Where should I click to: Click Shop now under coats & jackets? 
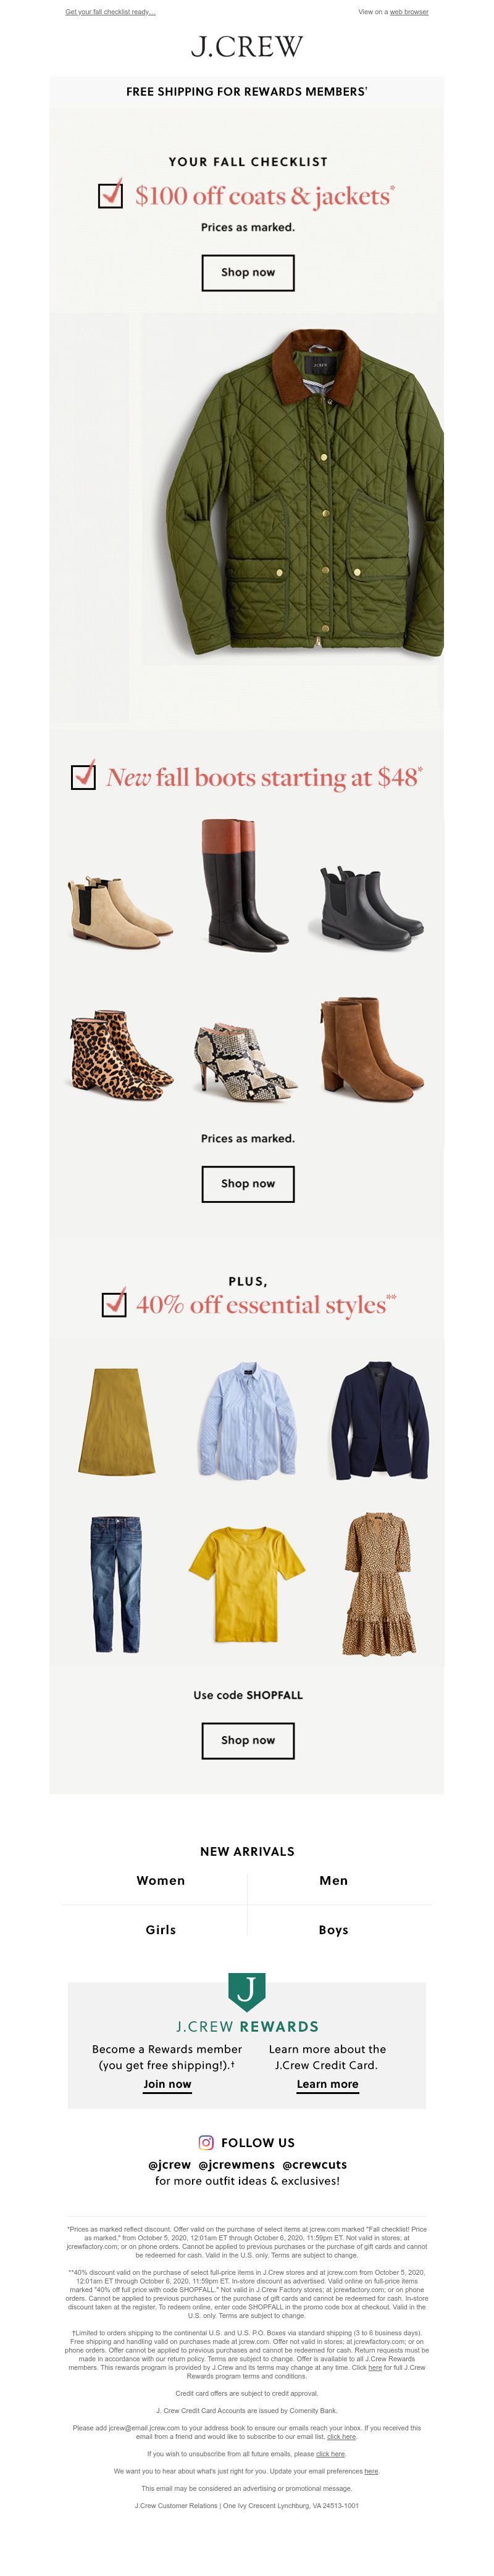[x=248, y=272]
